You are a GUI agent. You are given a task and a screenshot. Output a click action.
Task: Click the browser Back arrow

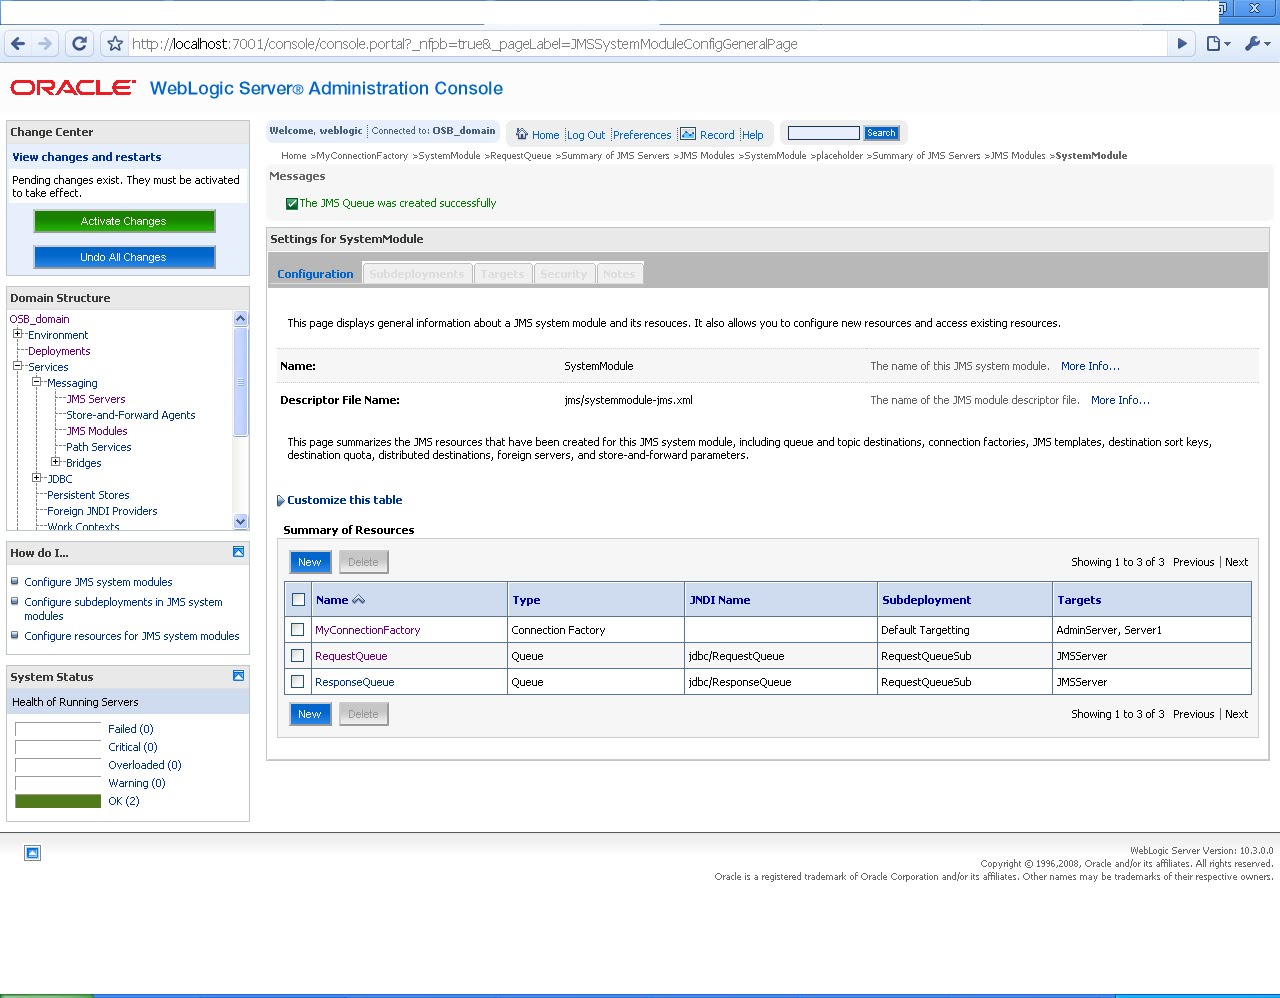pyautogui.click(x=17, y=44)
